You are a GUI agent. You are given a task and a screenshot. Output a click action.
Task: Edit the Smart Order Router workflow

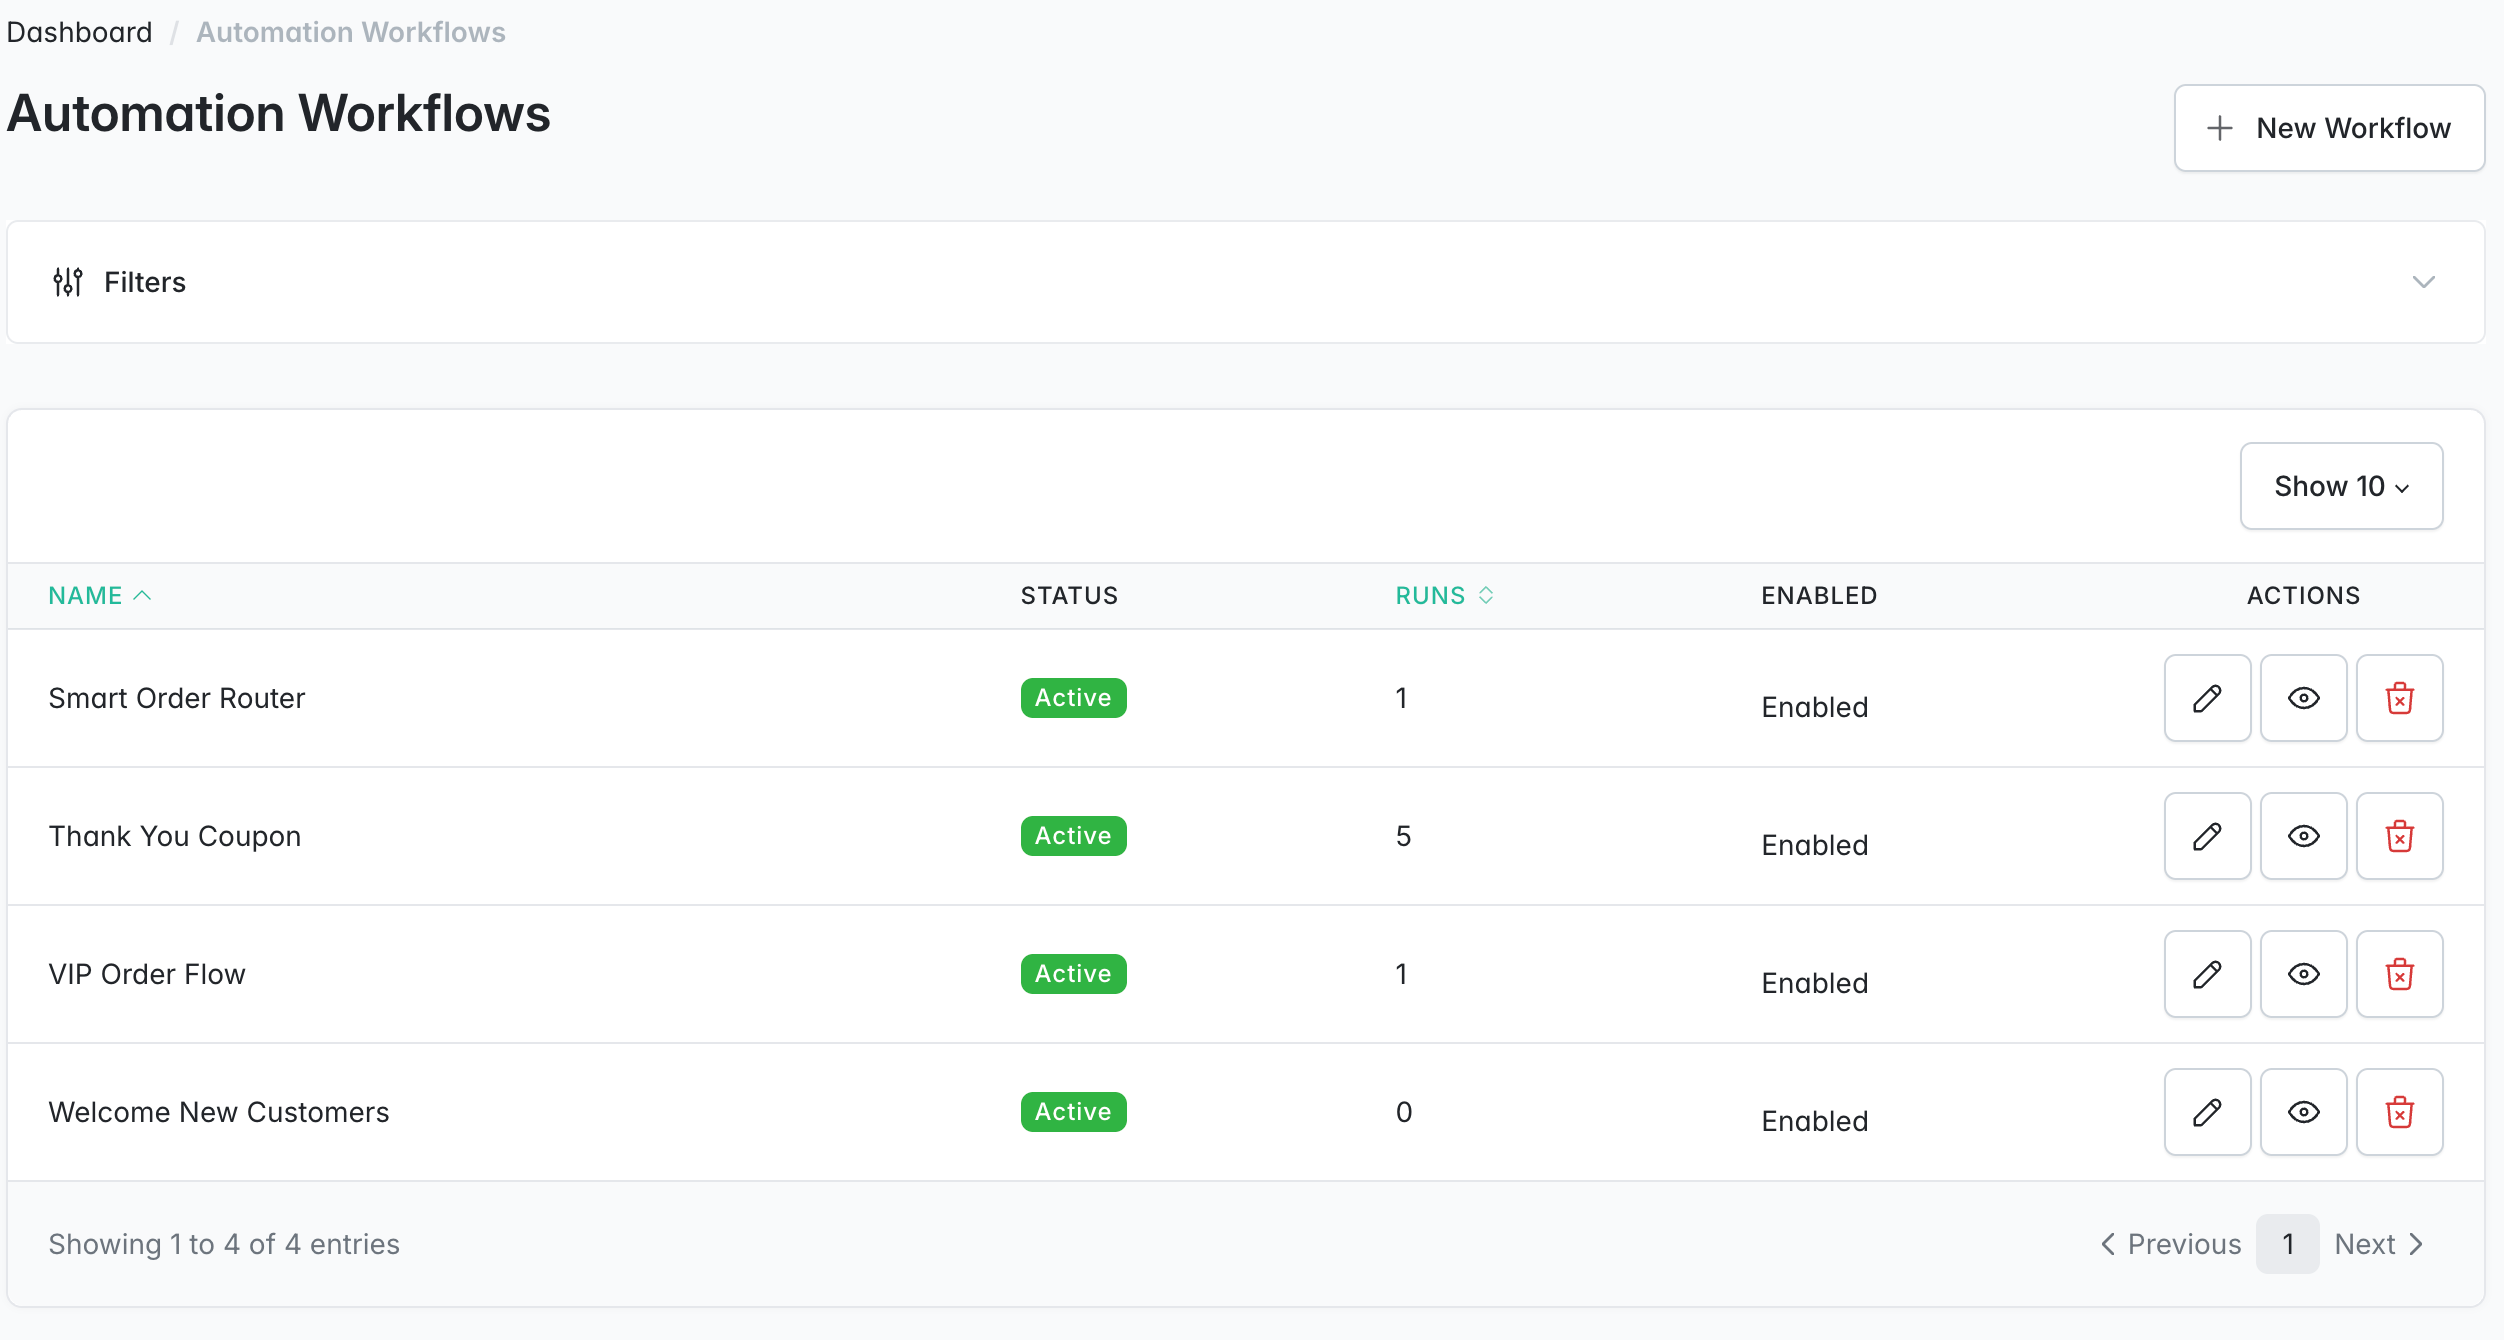[x=2206, y=698]
